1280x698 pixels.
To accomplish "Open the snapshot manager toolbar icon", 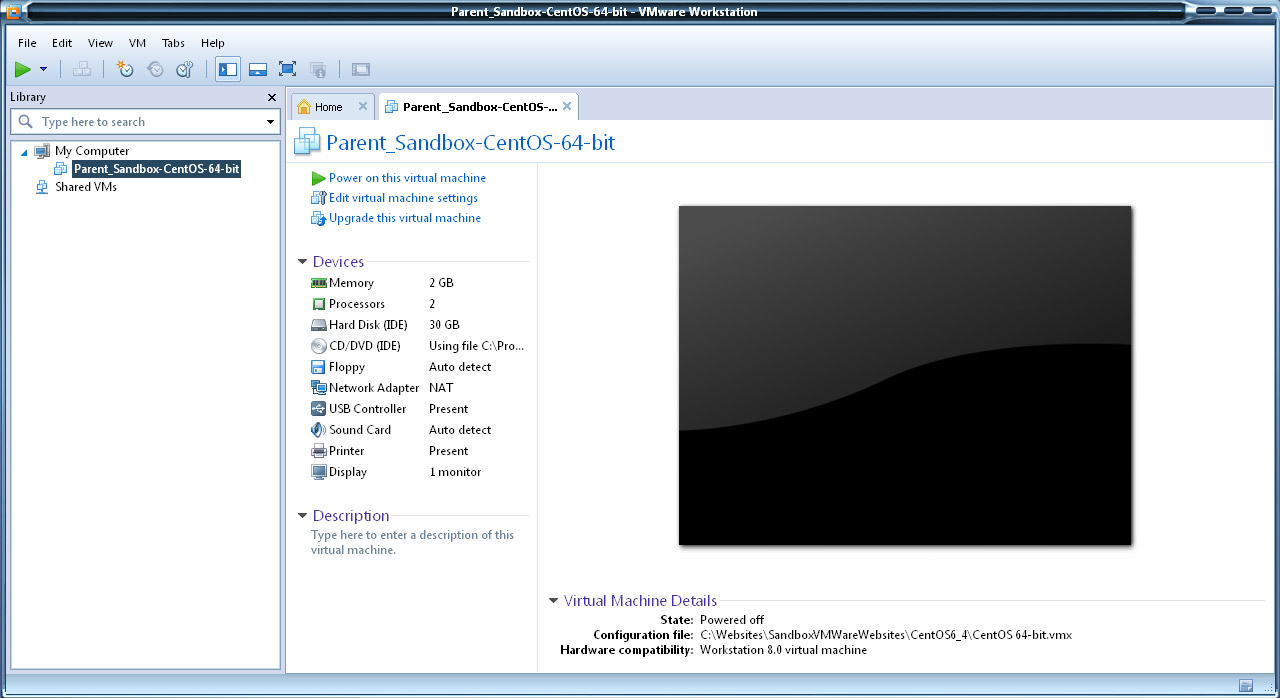I will [185, 69].
